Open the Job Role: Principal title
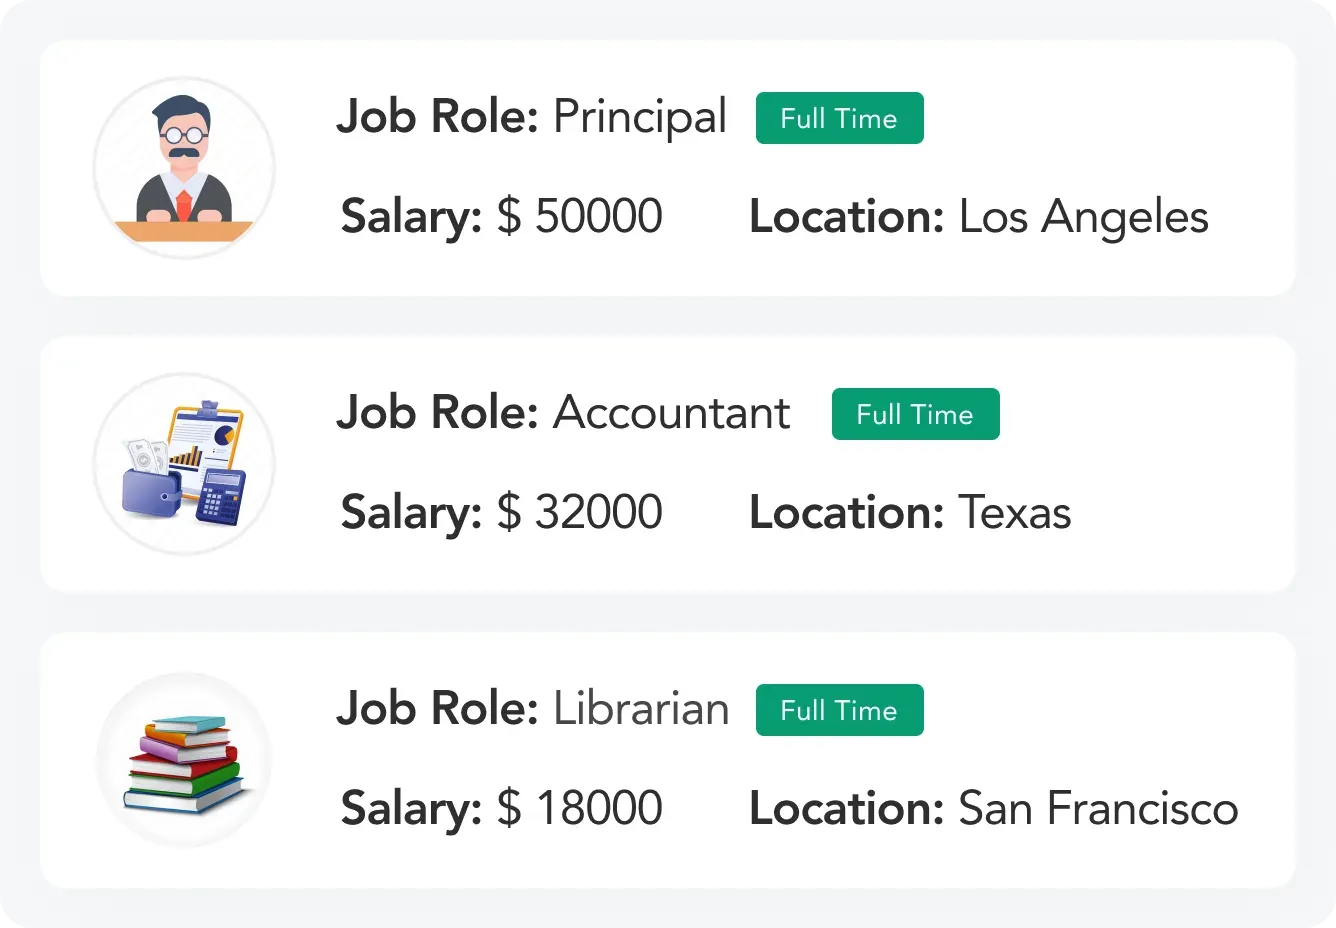Image resolution: width=1336 pixels, height=928 pixels. (531, 117)
